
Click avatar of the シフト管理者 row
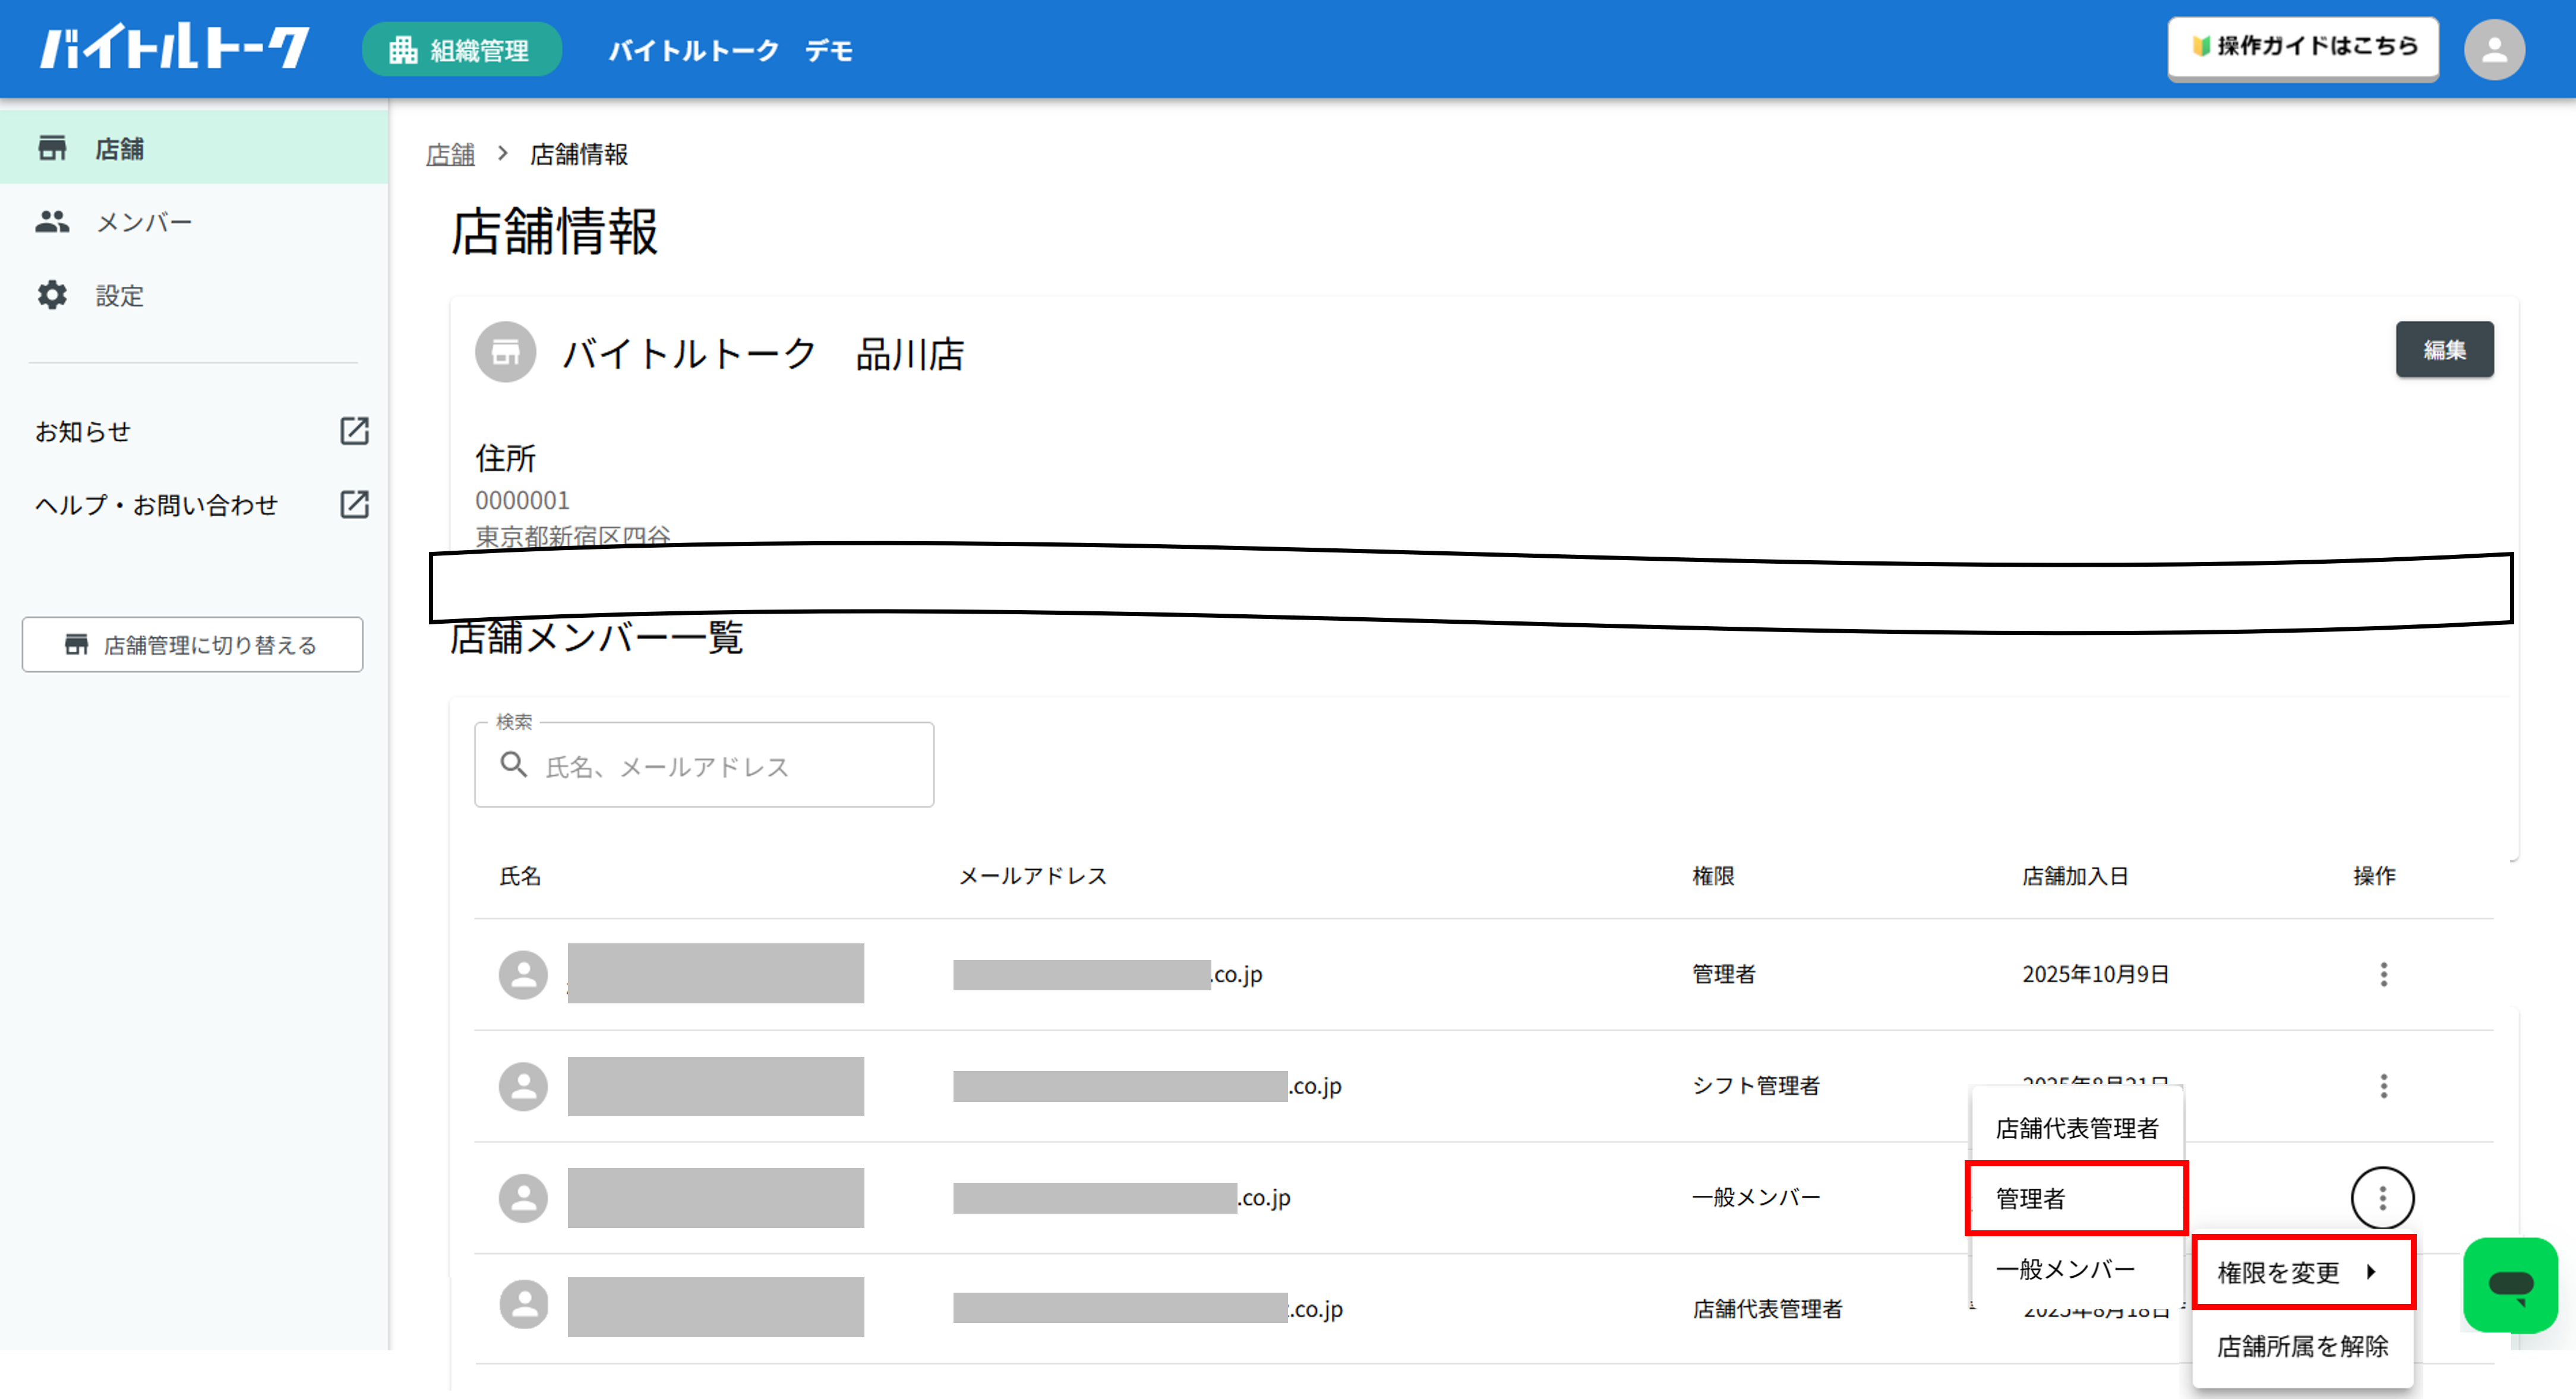tap(523, 1086)
